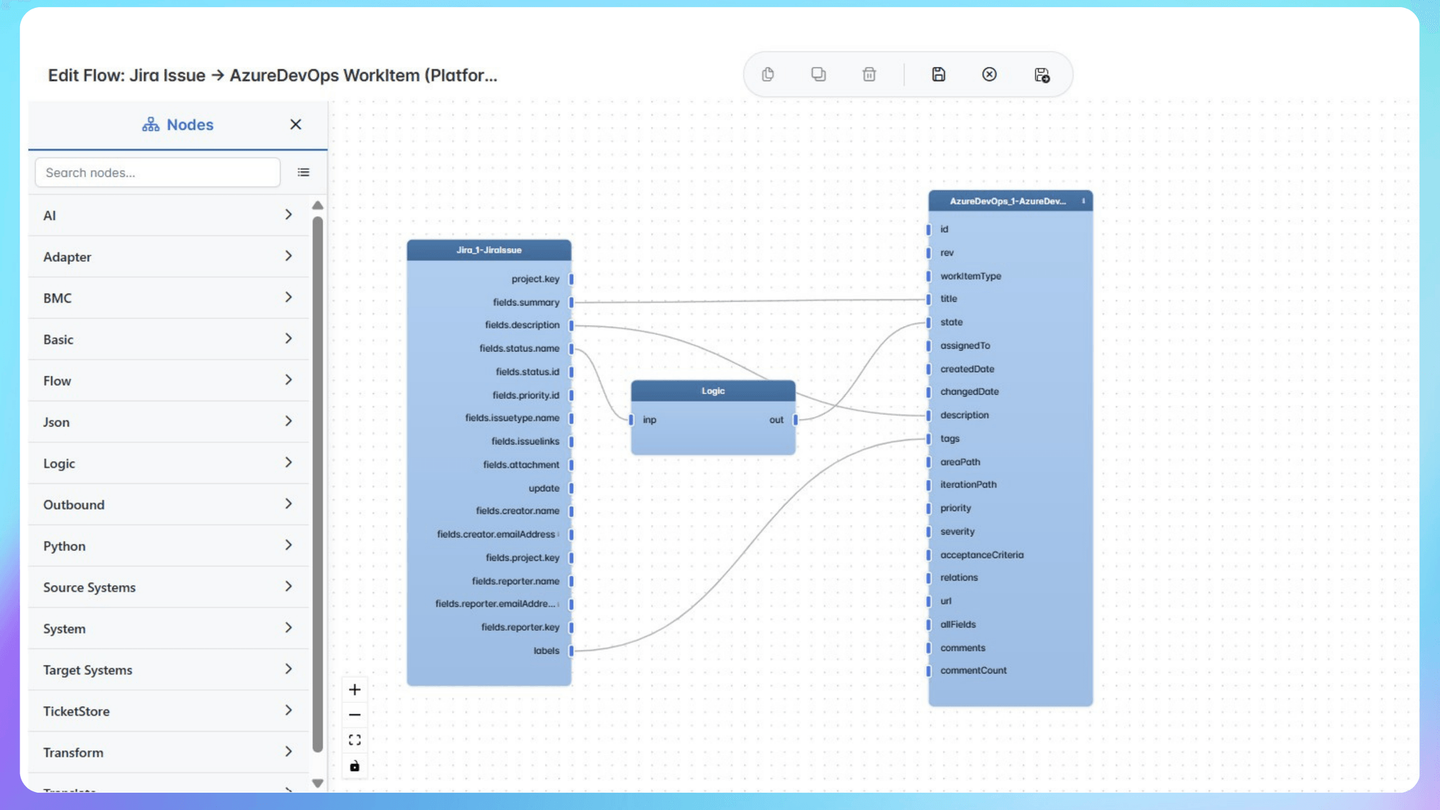This screenshot has height=810, width=1440.
Task: Click the iterationPath field label
Action: 968,485
